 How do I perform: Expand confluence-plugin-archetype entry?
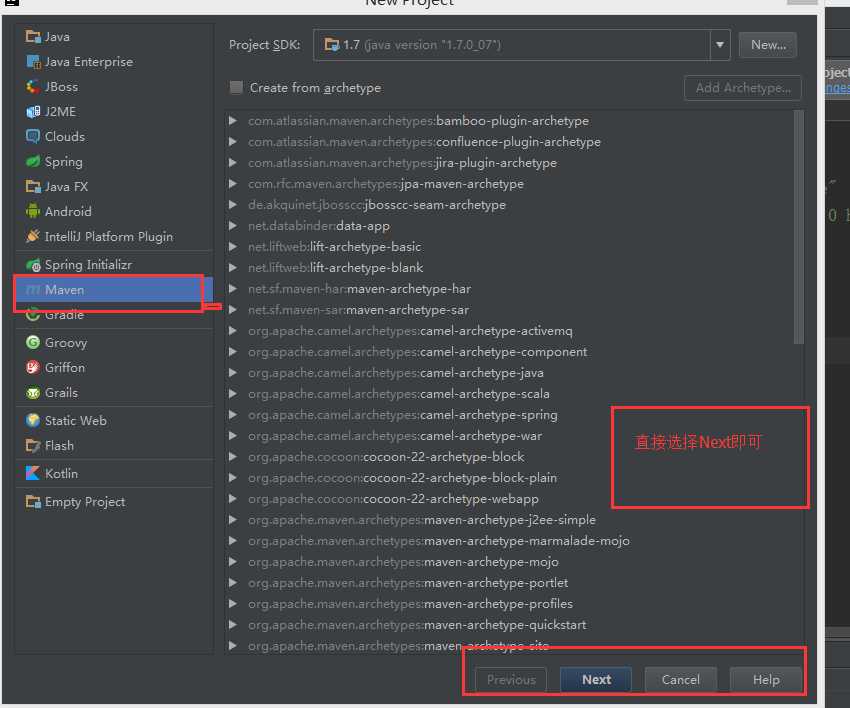pyautogui.click(x=233, y=141)
